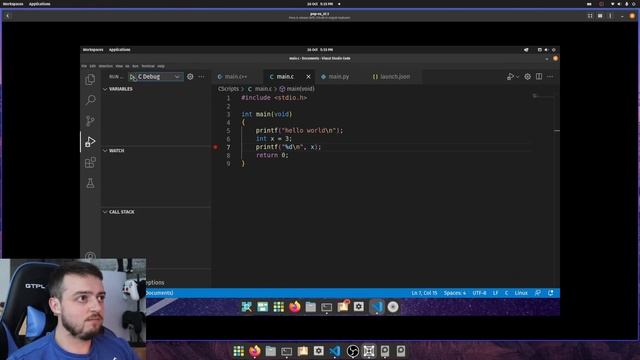Split the editor to the right
640x360 pixels.
click(539, 76)
